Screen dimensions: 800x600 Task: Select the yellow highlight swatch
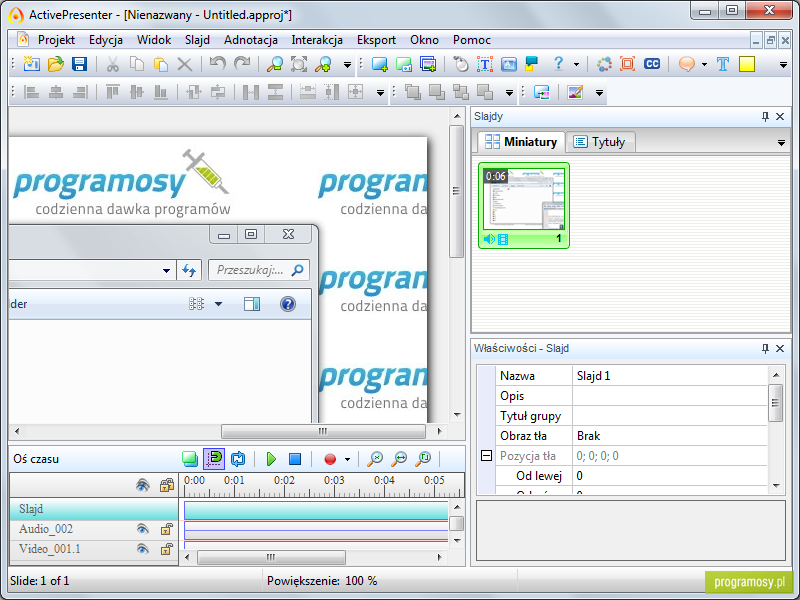pyautogui.click(x=746, y=64)
